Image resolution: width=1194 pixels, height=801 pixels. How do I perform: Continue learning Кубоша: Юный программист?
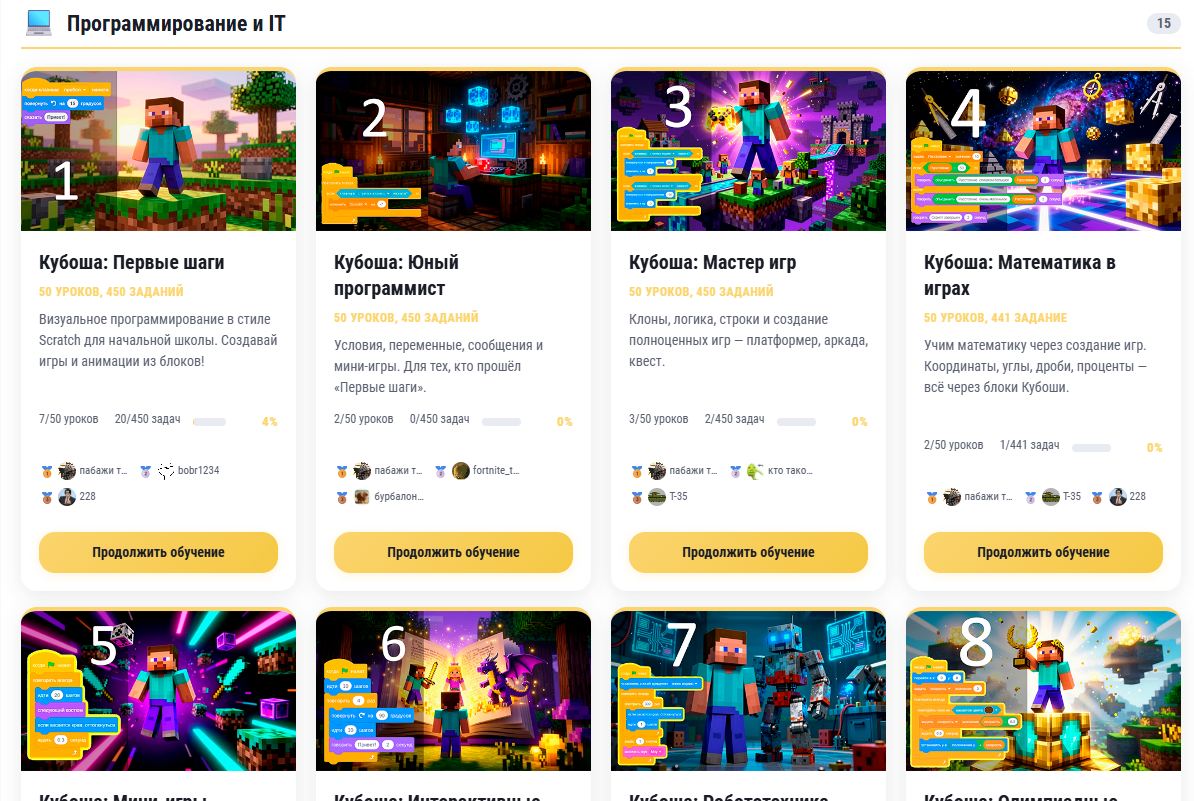click(453, 552)
